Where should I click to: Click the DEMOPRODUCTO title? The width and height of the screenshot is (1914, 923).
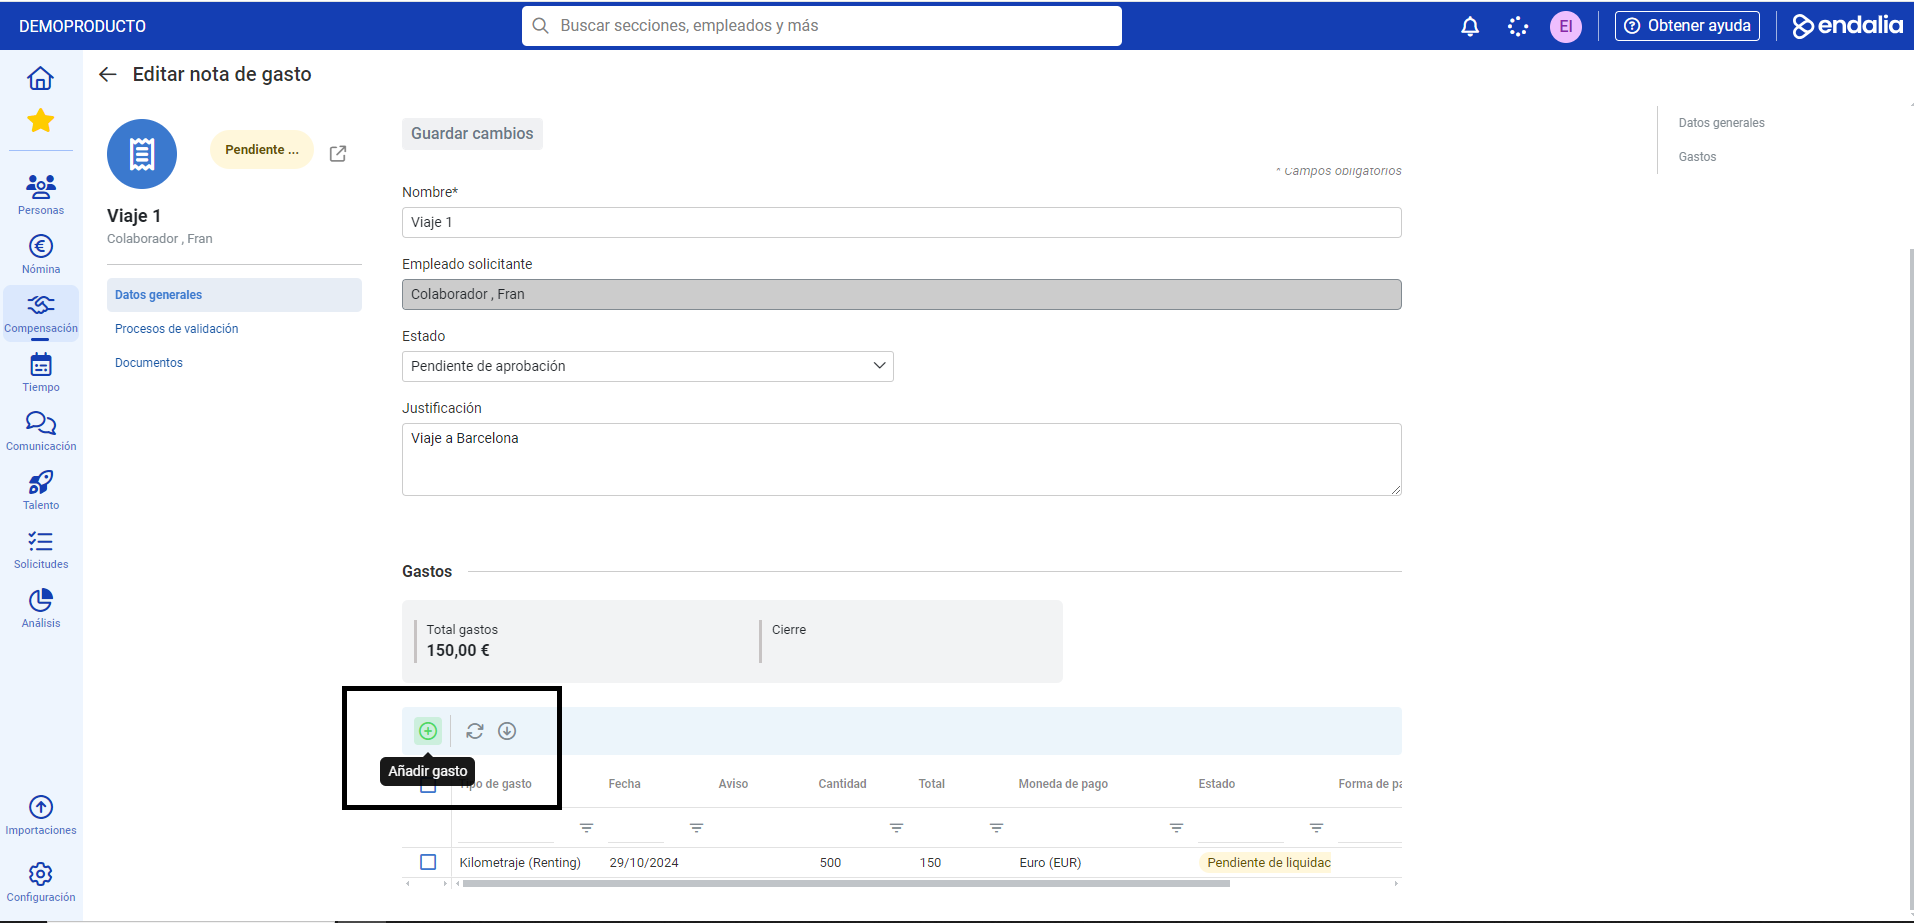click(82, 27)
